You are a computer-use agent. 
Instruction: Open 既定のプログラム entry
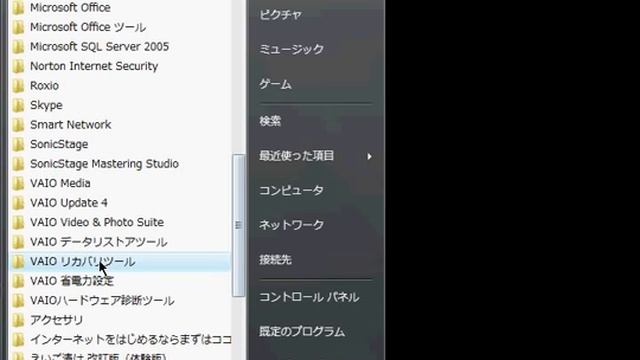[x=302, y=331]
